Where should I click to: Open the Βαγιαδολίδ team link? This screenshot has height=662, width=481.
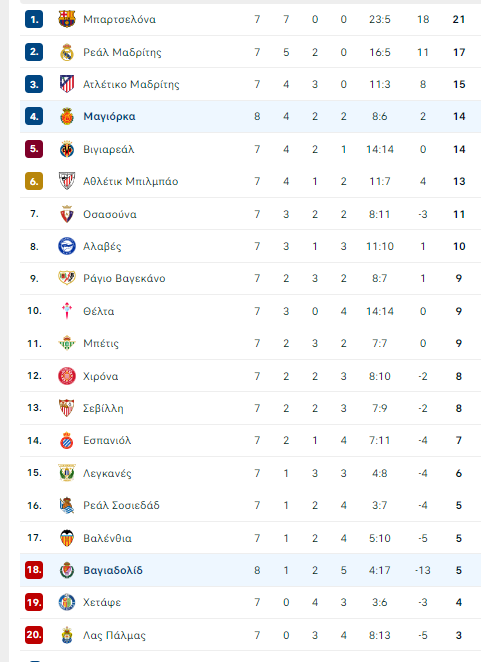click(x=113, y=570)
